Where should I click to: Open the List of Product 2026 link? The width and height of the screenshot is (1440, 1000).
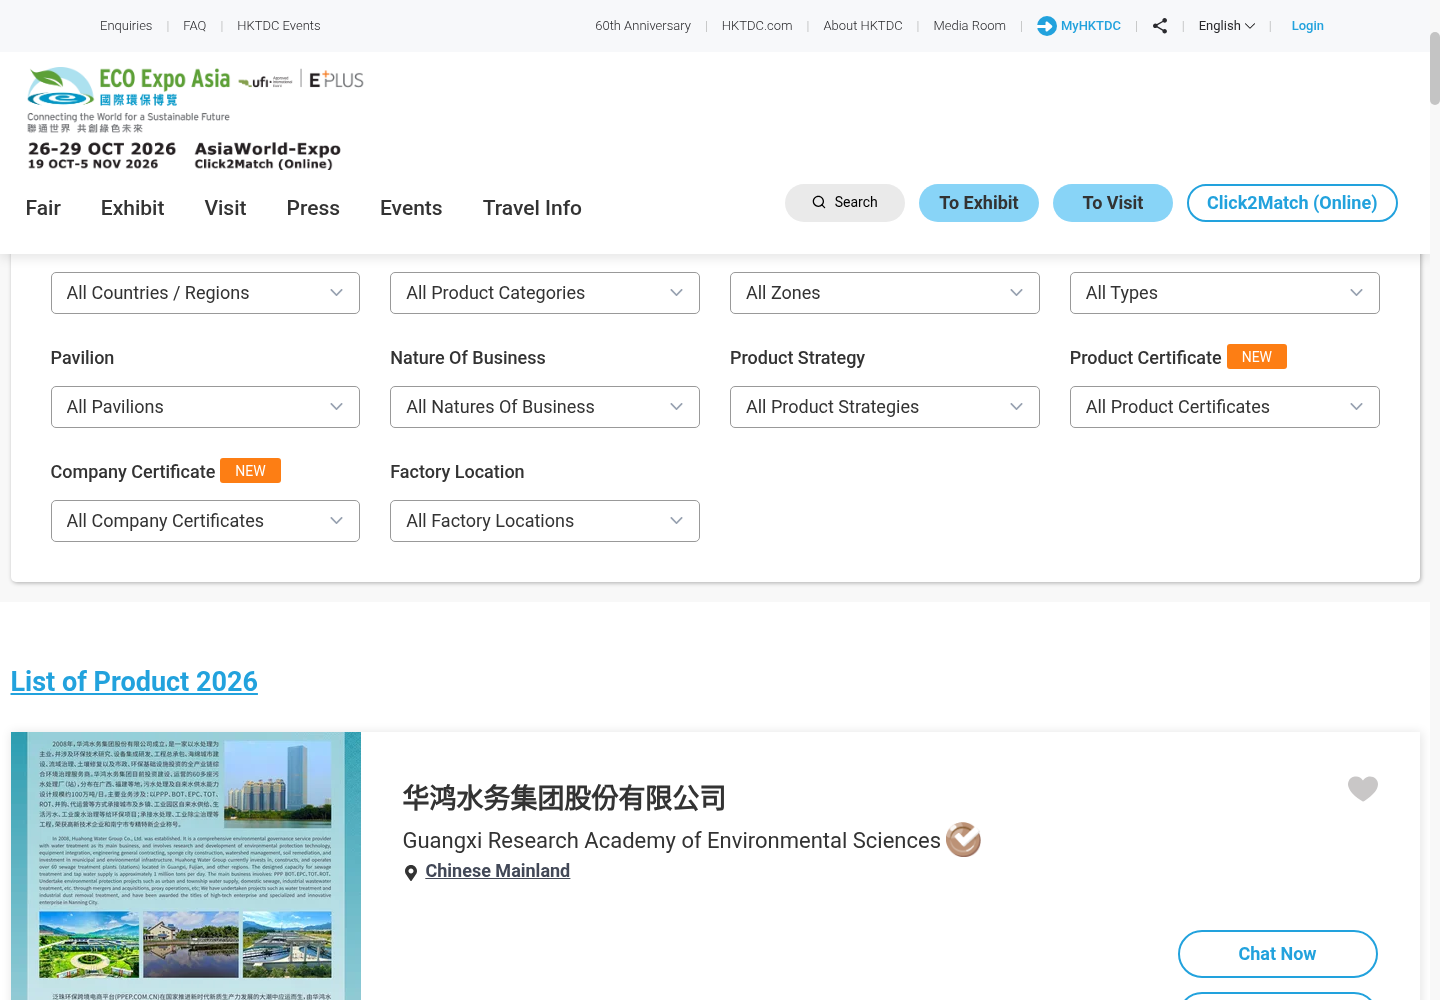pos(134,682)
